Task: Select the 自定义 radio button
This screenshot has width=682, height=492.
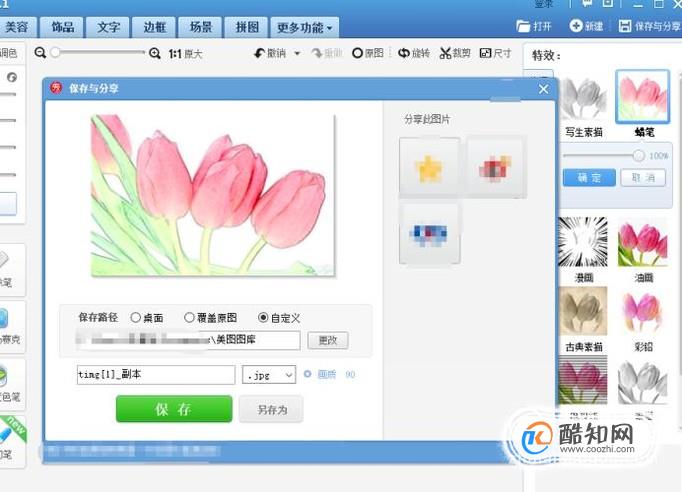Action: pyautogui.click(x=263, y=318)
